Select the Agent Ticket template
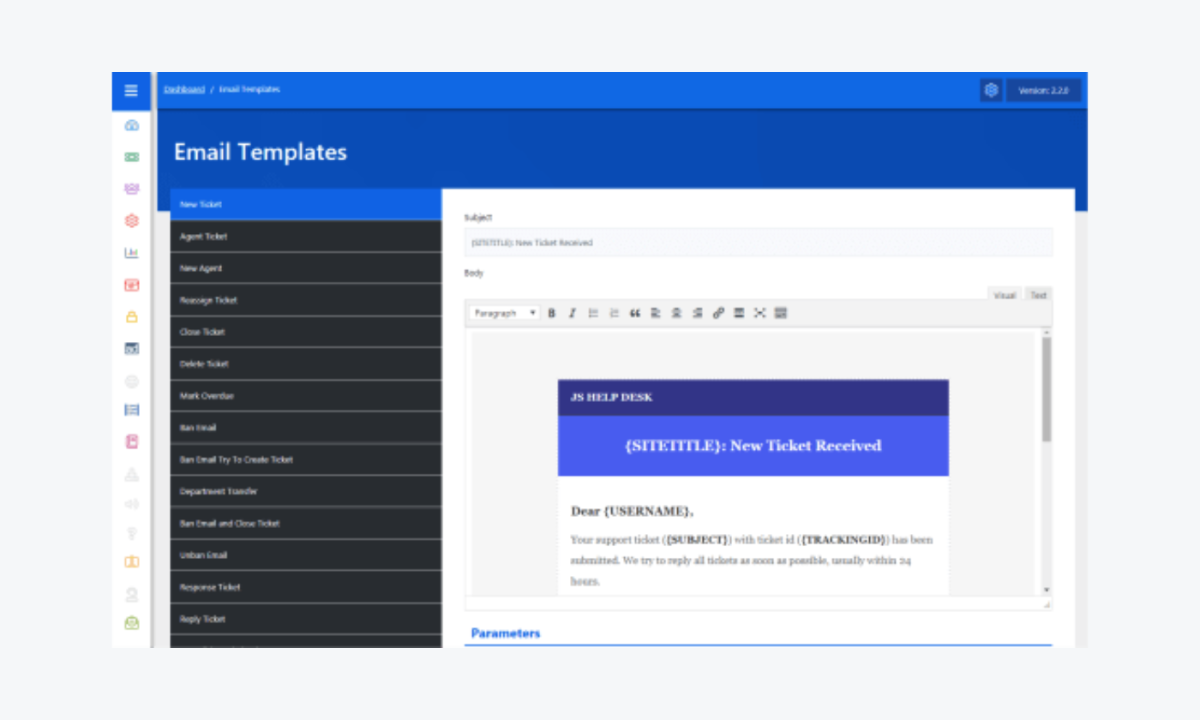 coord(306,236)
